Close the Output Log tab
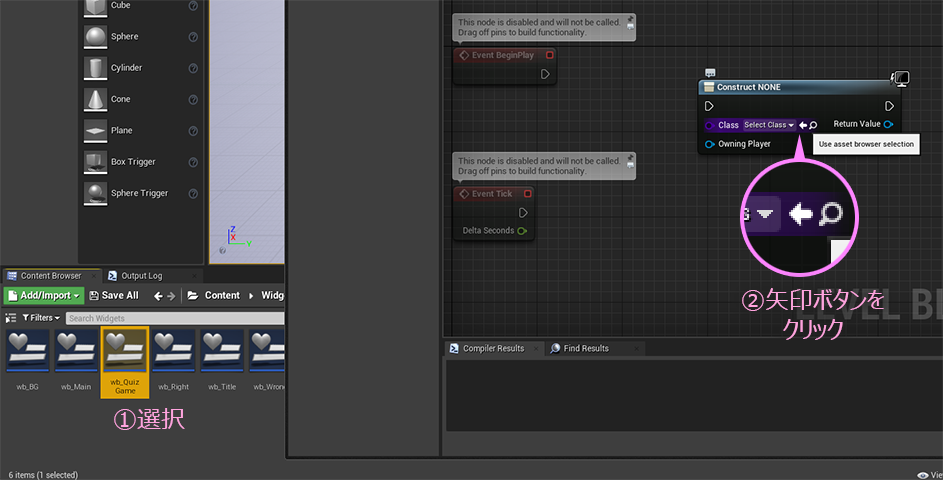The height and width of the screenshot is (480, 943). point(194,276)
